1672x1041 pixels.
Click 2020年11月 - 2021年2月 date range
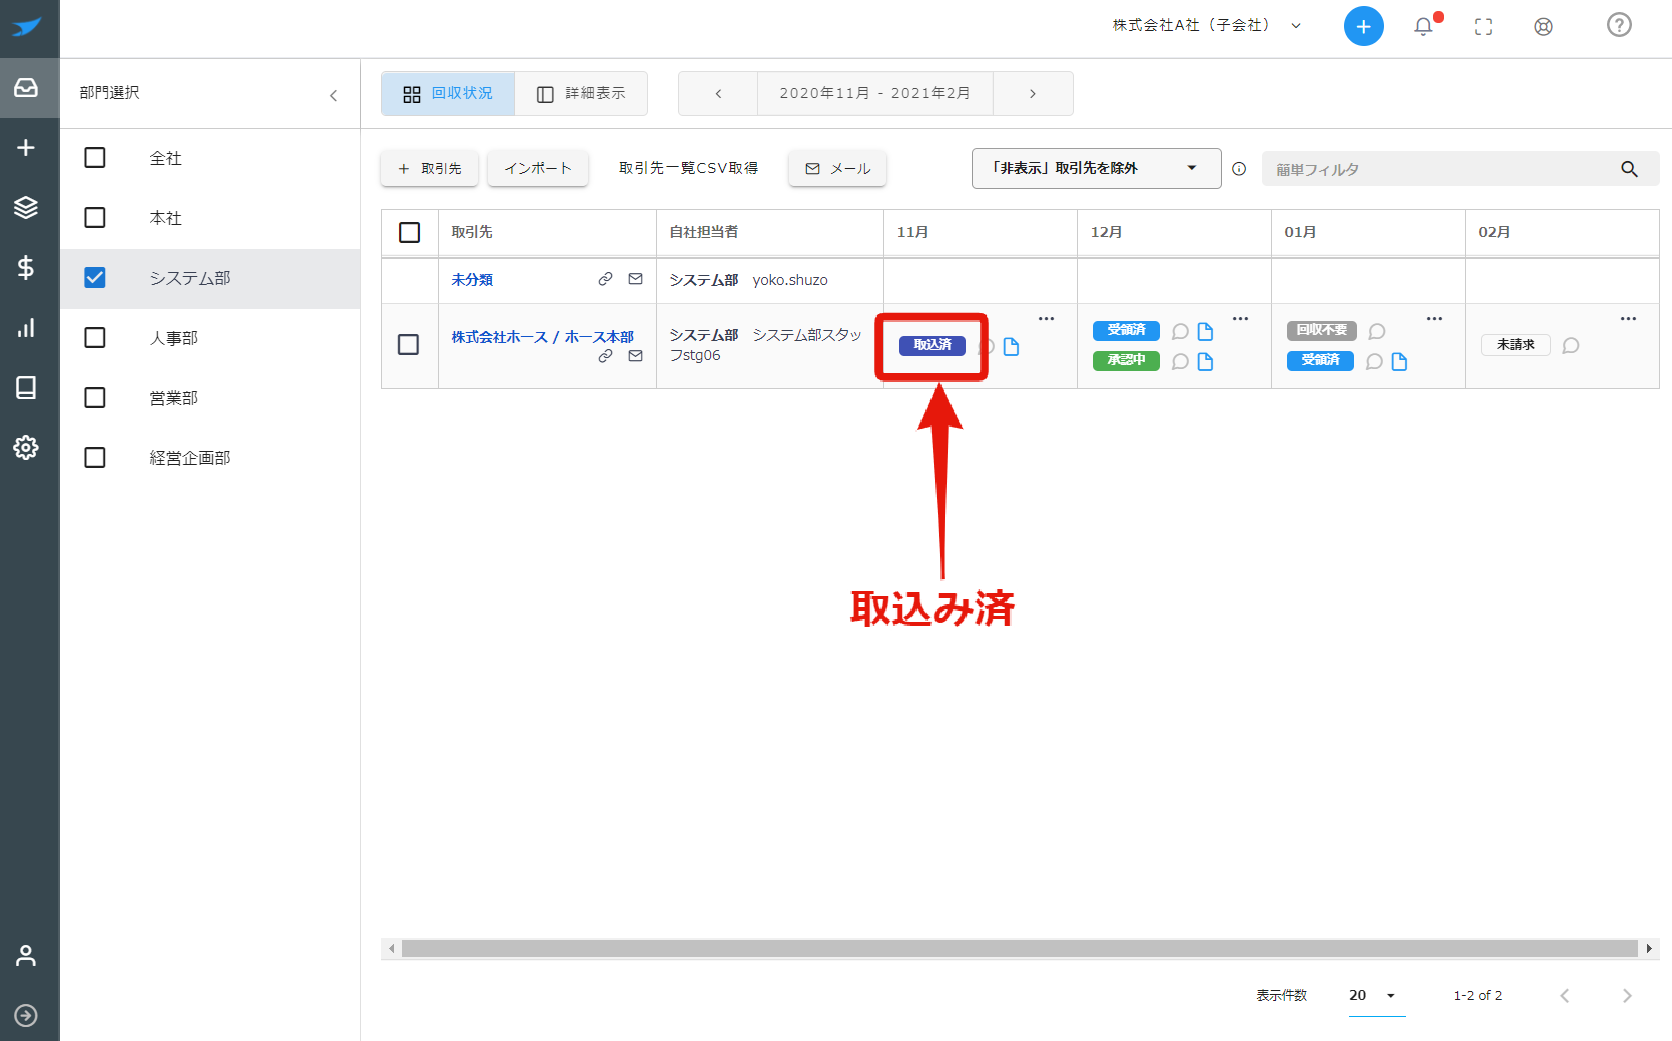pos(875,94)
